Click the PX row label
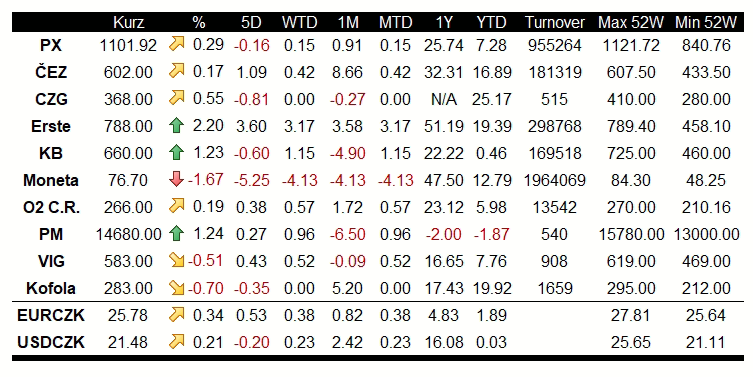 coord(51,45)
